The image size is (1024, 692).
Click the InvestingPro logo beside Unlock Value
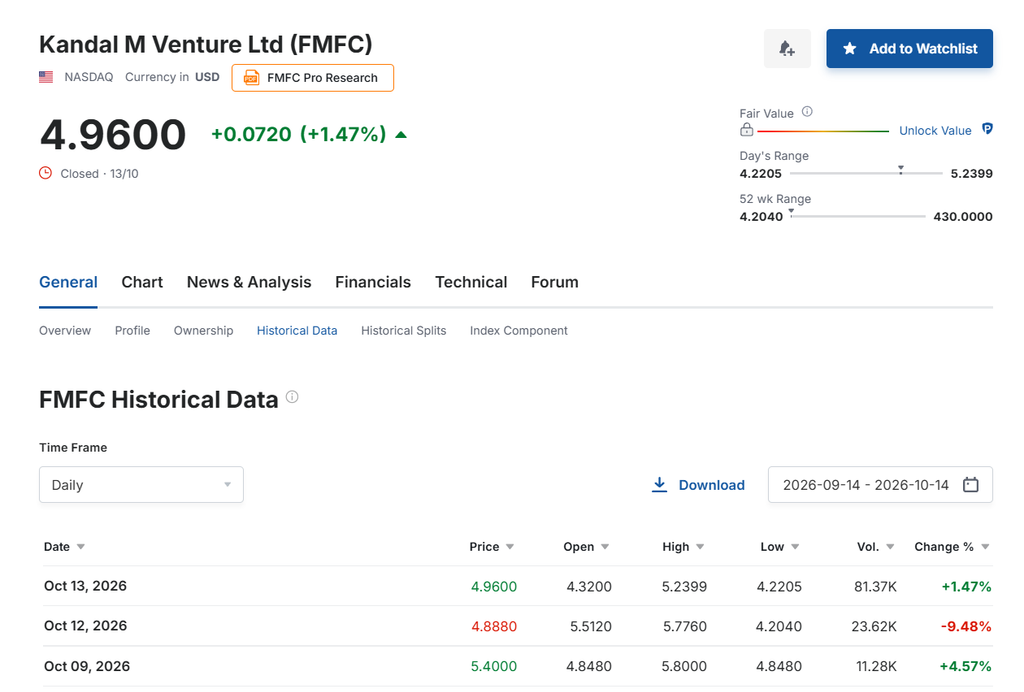(987, 129)
